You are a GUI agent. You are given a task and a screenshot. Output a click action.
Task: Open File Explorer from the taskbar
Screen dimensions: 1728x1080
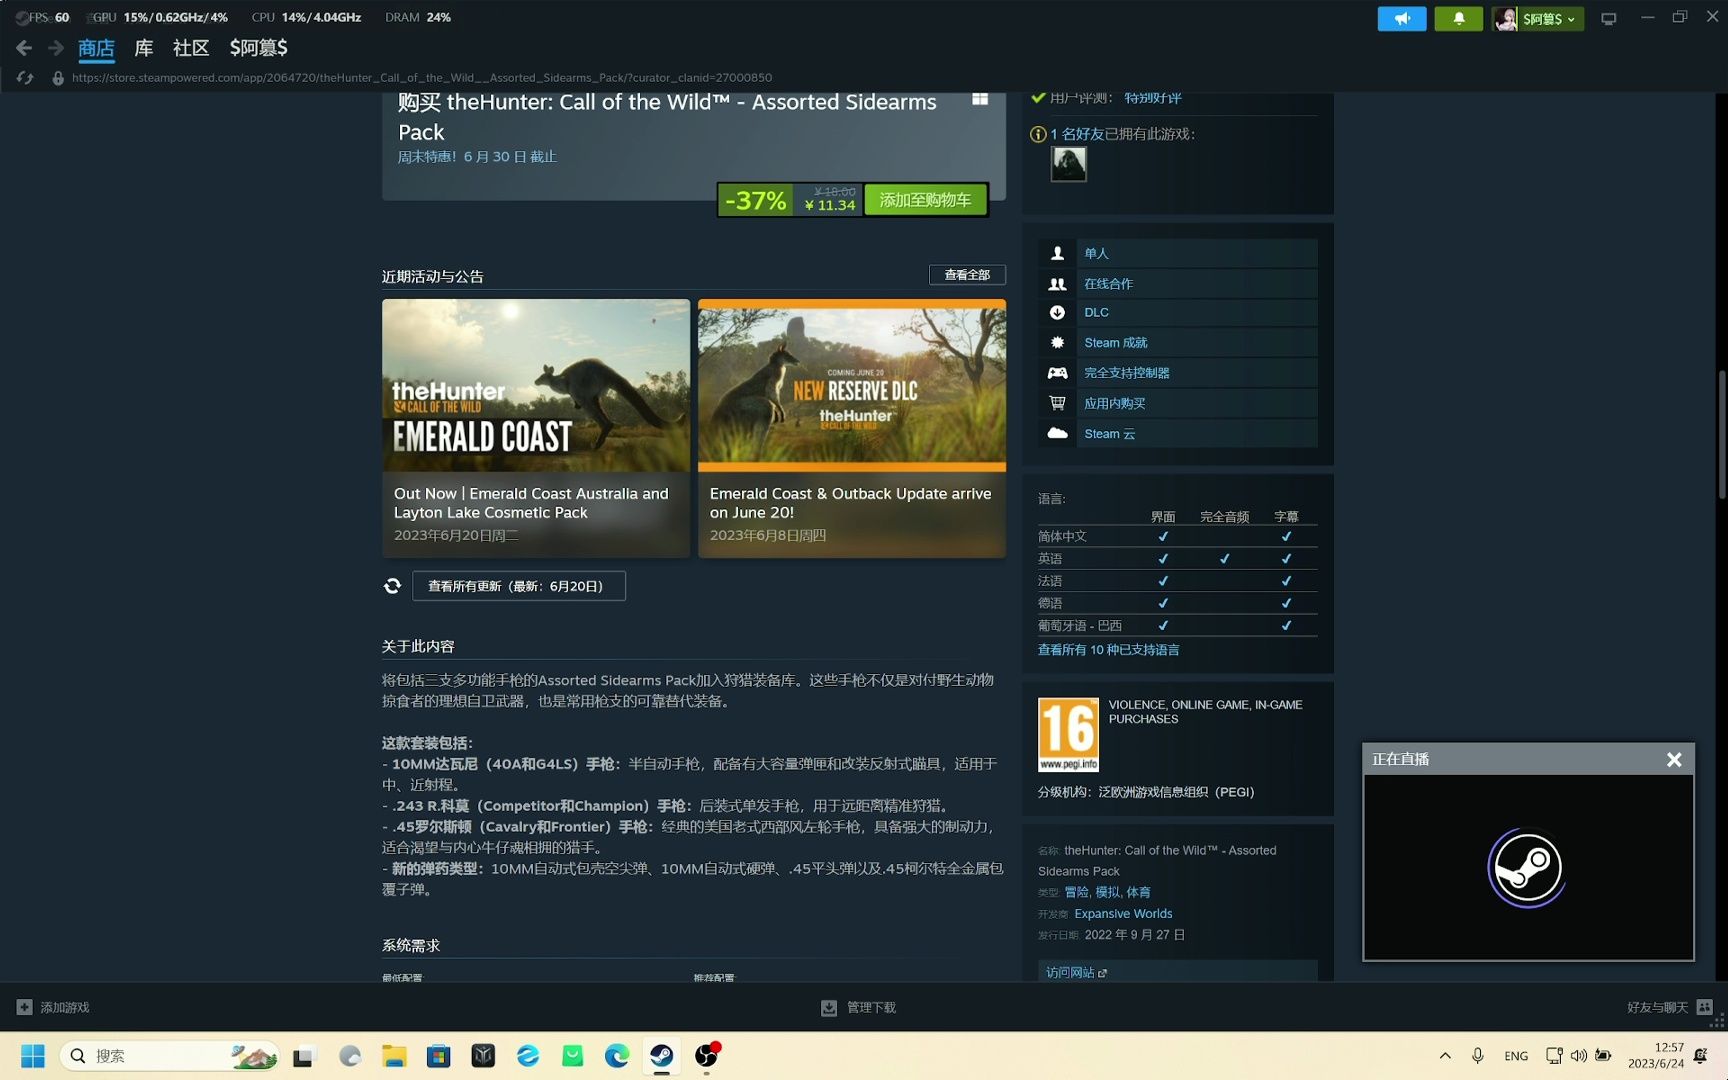[x=394, y=1056]
